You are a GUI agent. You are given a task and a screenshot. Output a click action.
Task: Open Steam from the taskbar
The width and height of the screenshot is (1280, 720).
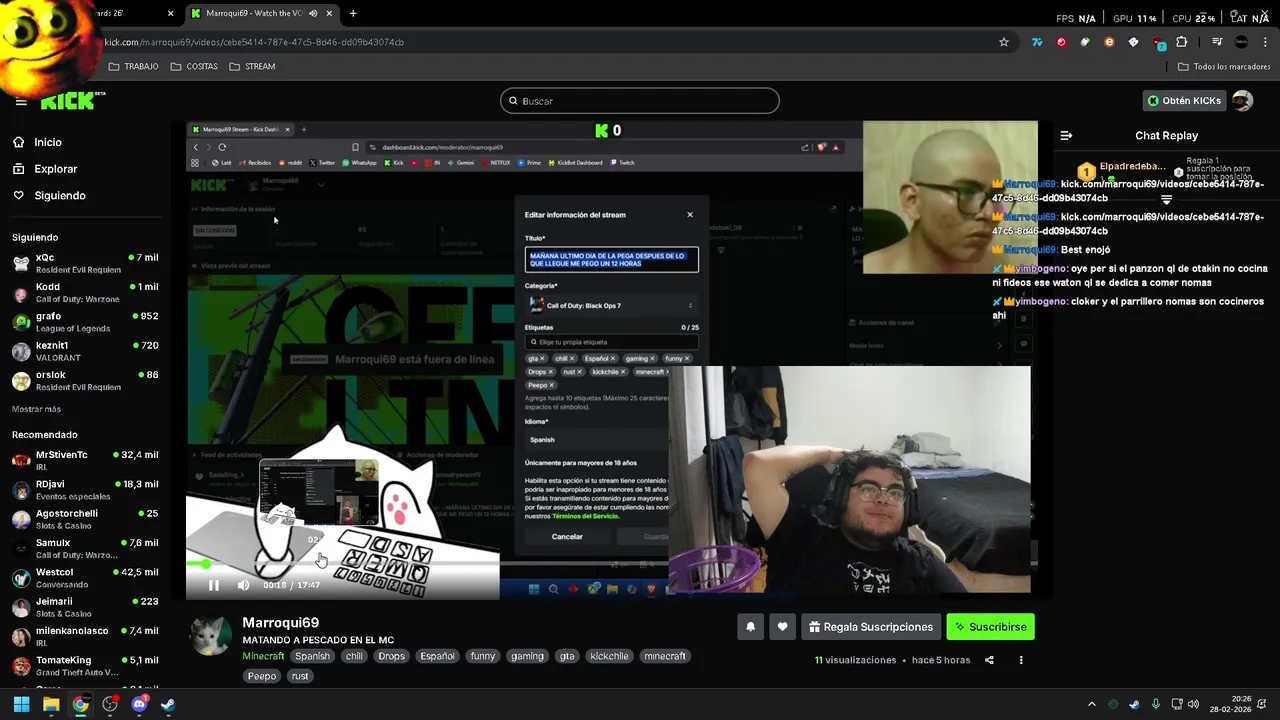168,704
